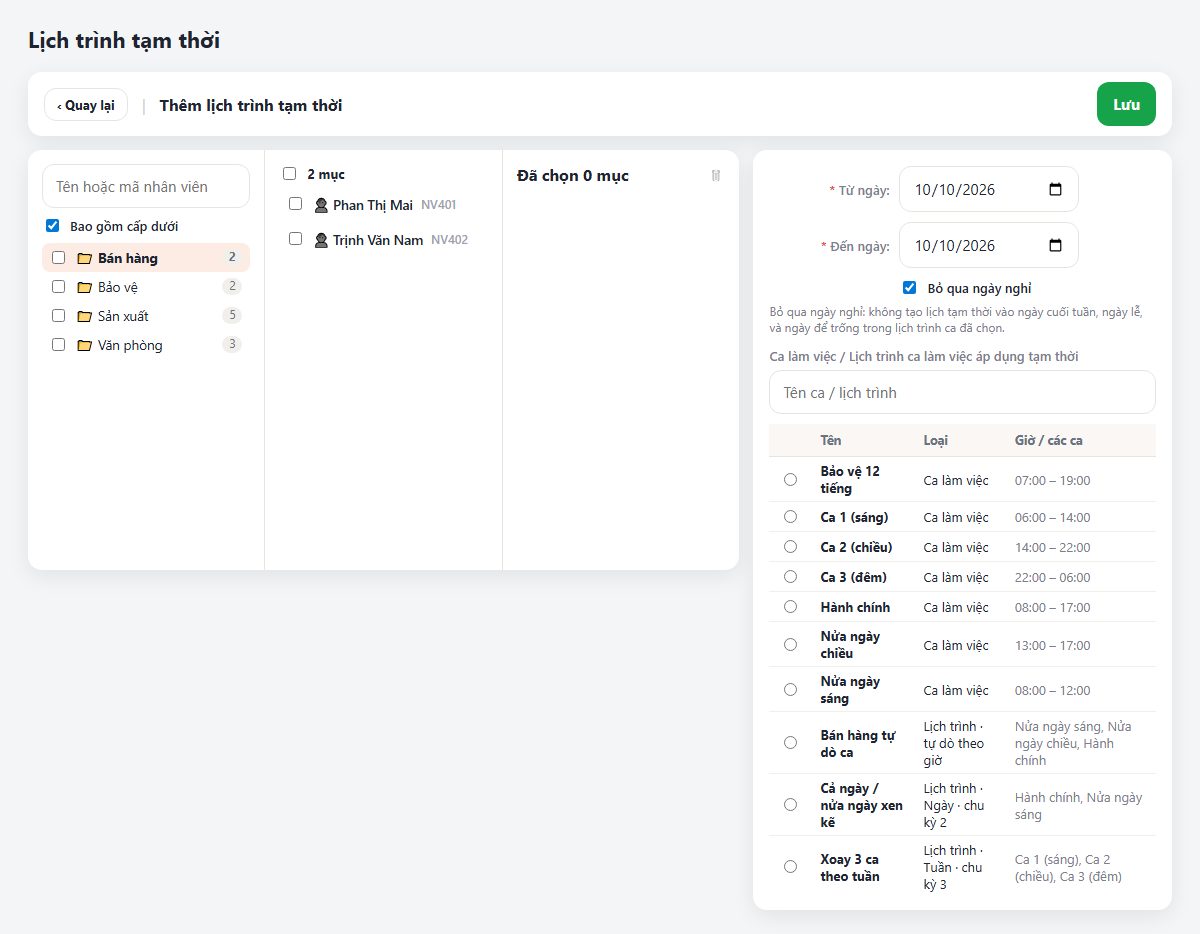
Task: Choose the "Ca 2 (chiều)" radio button
Action: [x=791, y=547]
